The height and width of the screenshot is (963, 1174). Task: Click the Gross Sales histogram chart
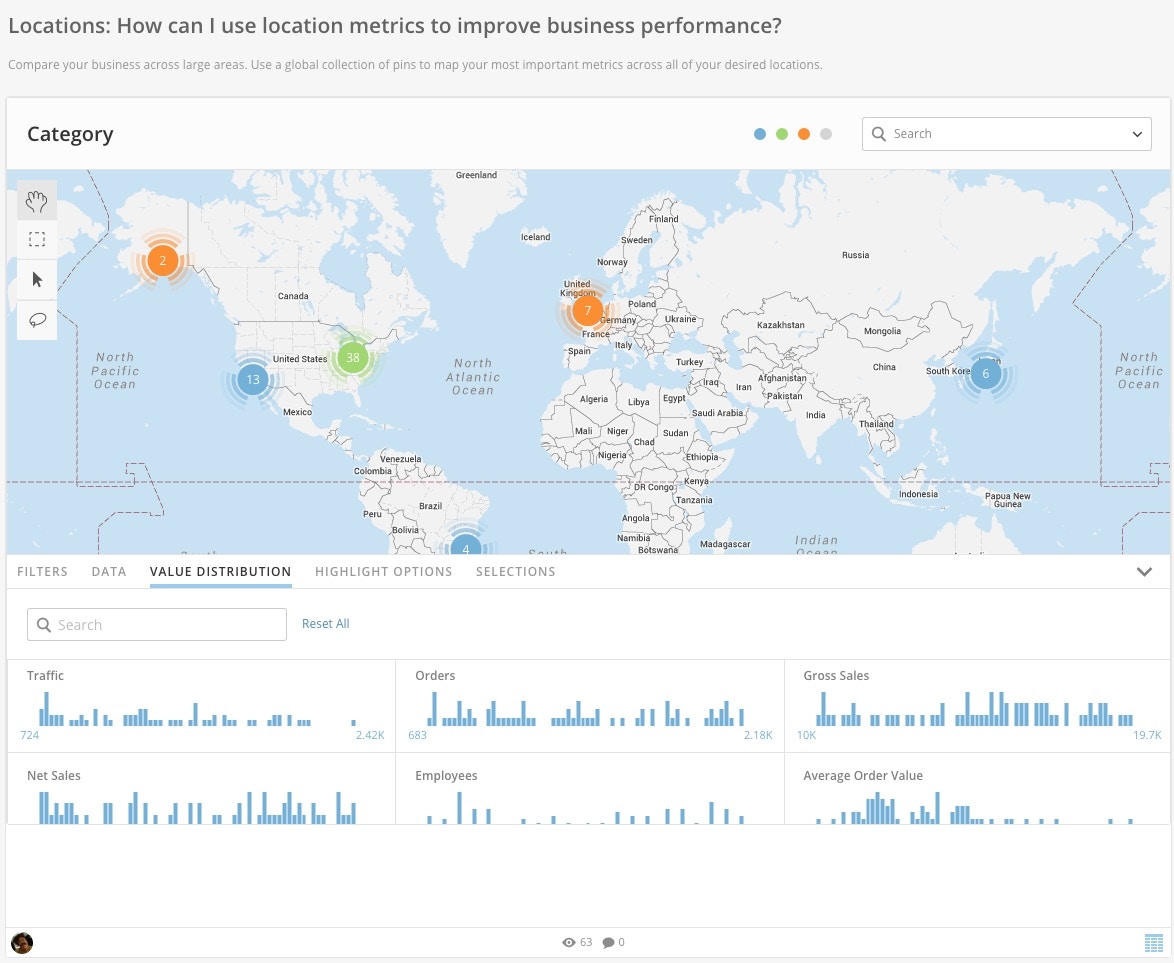click(x=974, y=708)
